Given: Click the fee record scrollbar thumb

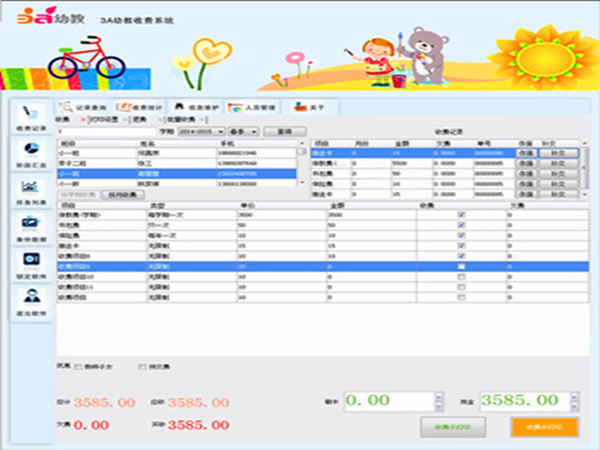Looking at the screenshot, I should click(x=584, y=168).
